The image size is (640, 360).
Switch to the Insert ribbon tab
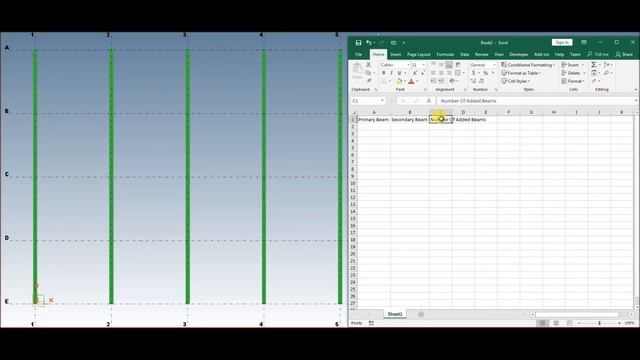396,54
